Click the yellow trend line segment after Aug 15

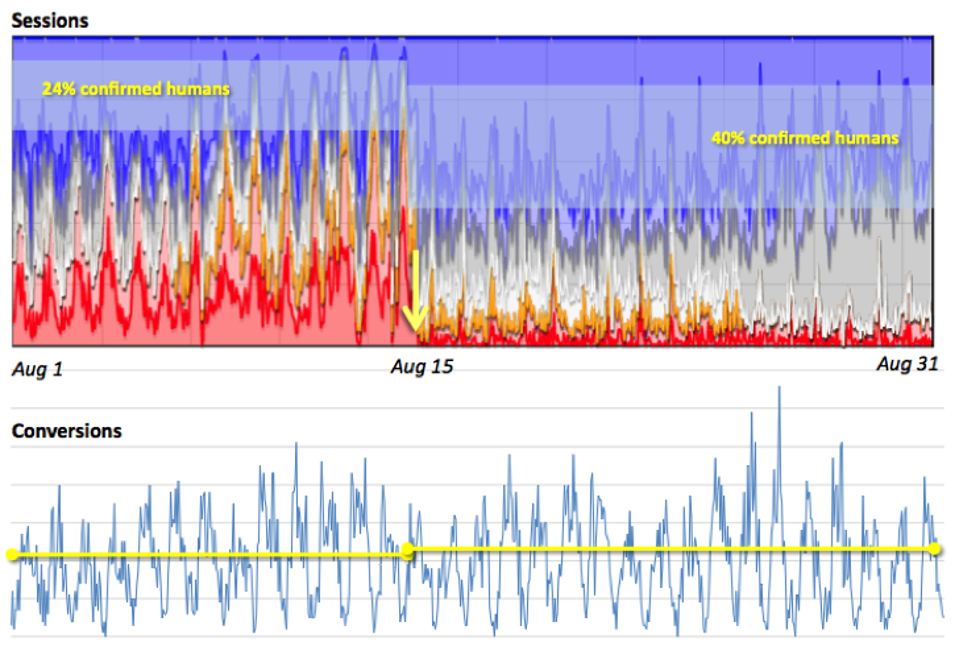click(670, 549)
